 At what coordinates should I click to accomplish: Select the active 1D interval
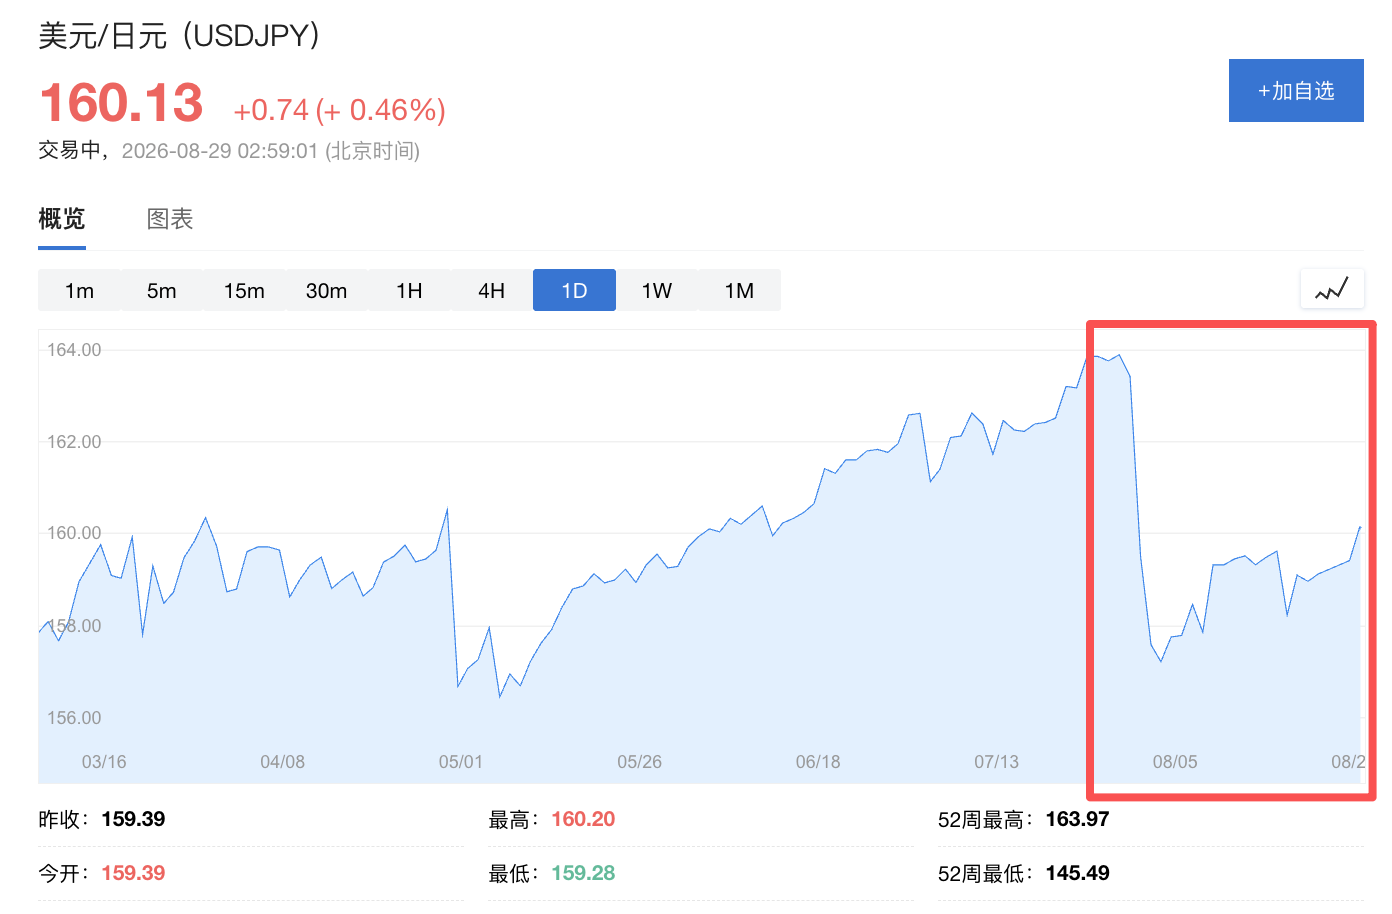[574, 290]
